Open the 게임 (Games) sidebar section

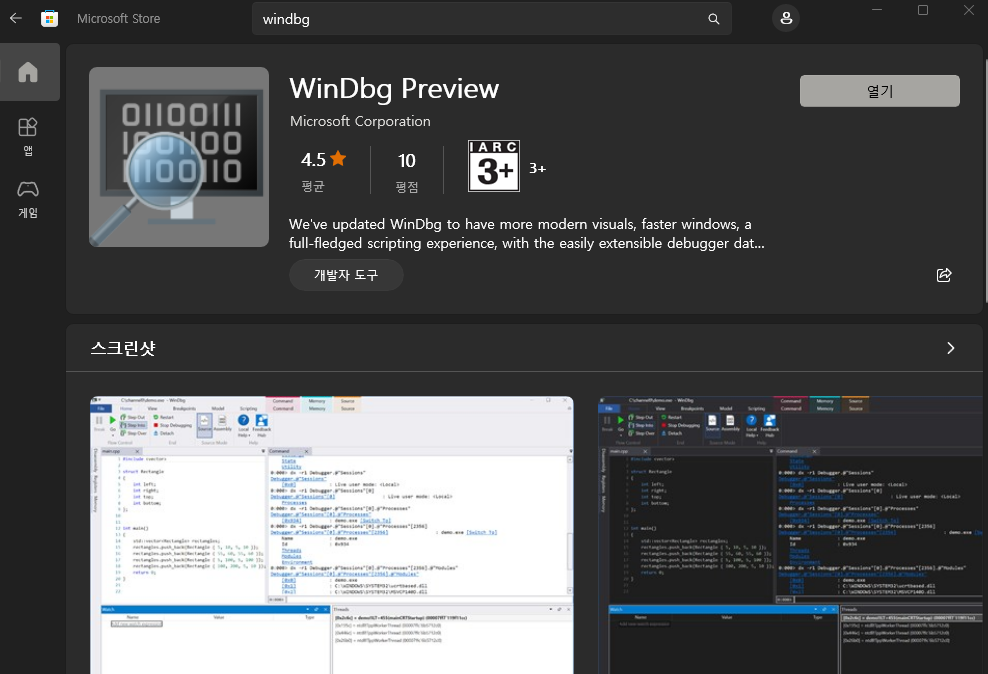tap(28, 199)
